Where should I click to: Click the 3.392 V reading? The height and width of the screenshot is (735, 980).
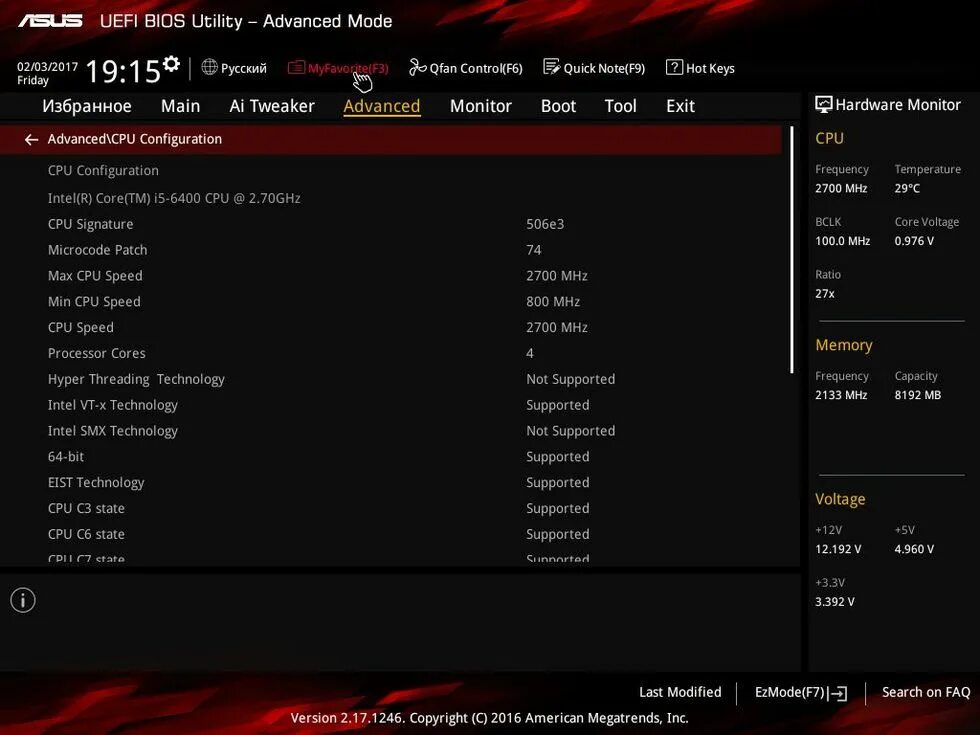click(x=834, y=601)
